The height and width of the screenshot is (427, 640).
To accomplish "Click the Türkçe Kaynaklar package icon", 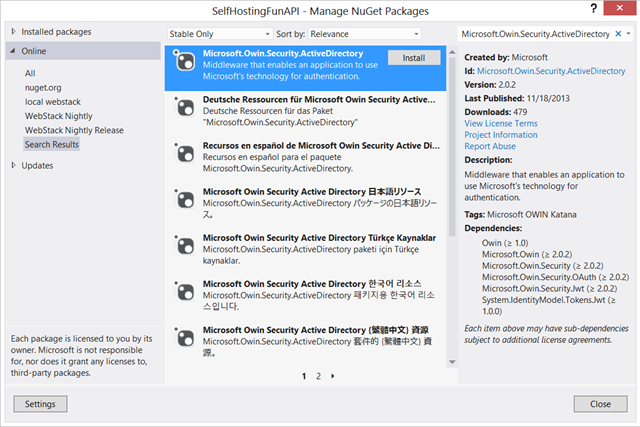I will pos(184,246).
